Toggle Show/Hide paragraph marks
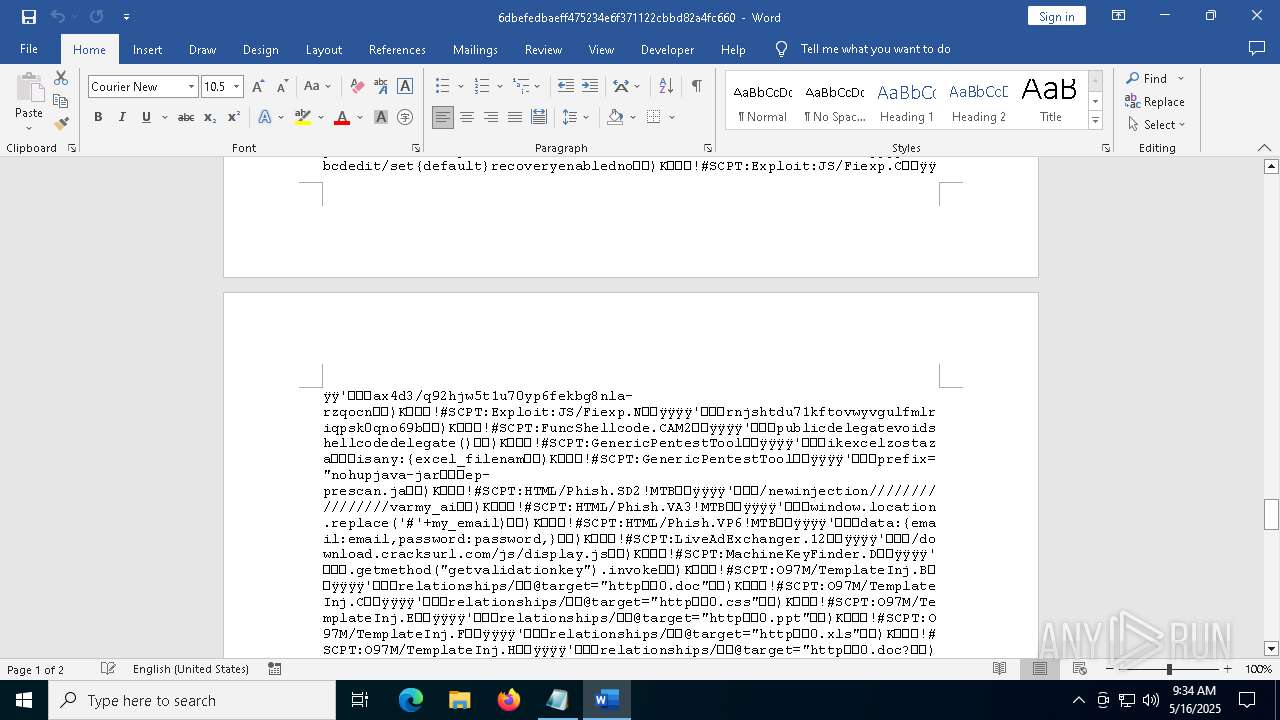The image size is (1280, 720). tap(696, 87)
